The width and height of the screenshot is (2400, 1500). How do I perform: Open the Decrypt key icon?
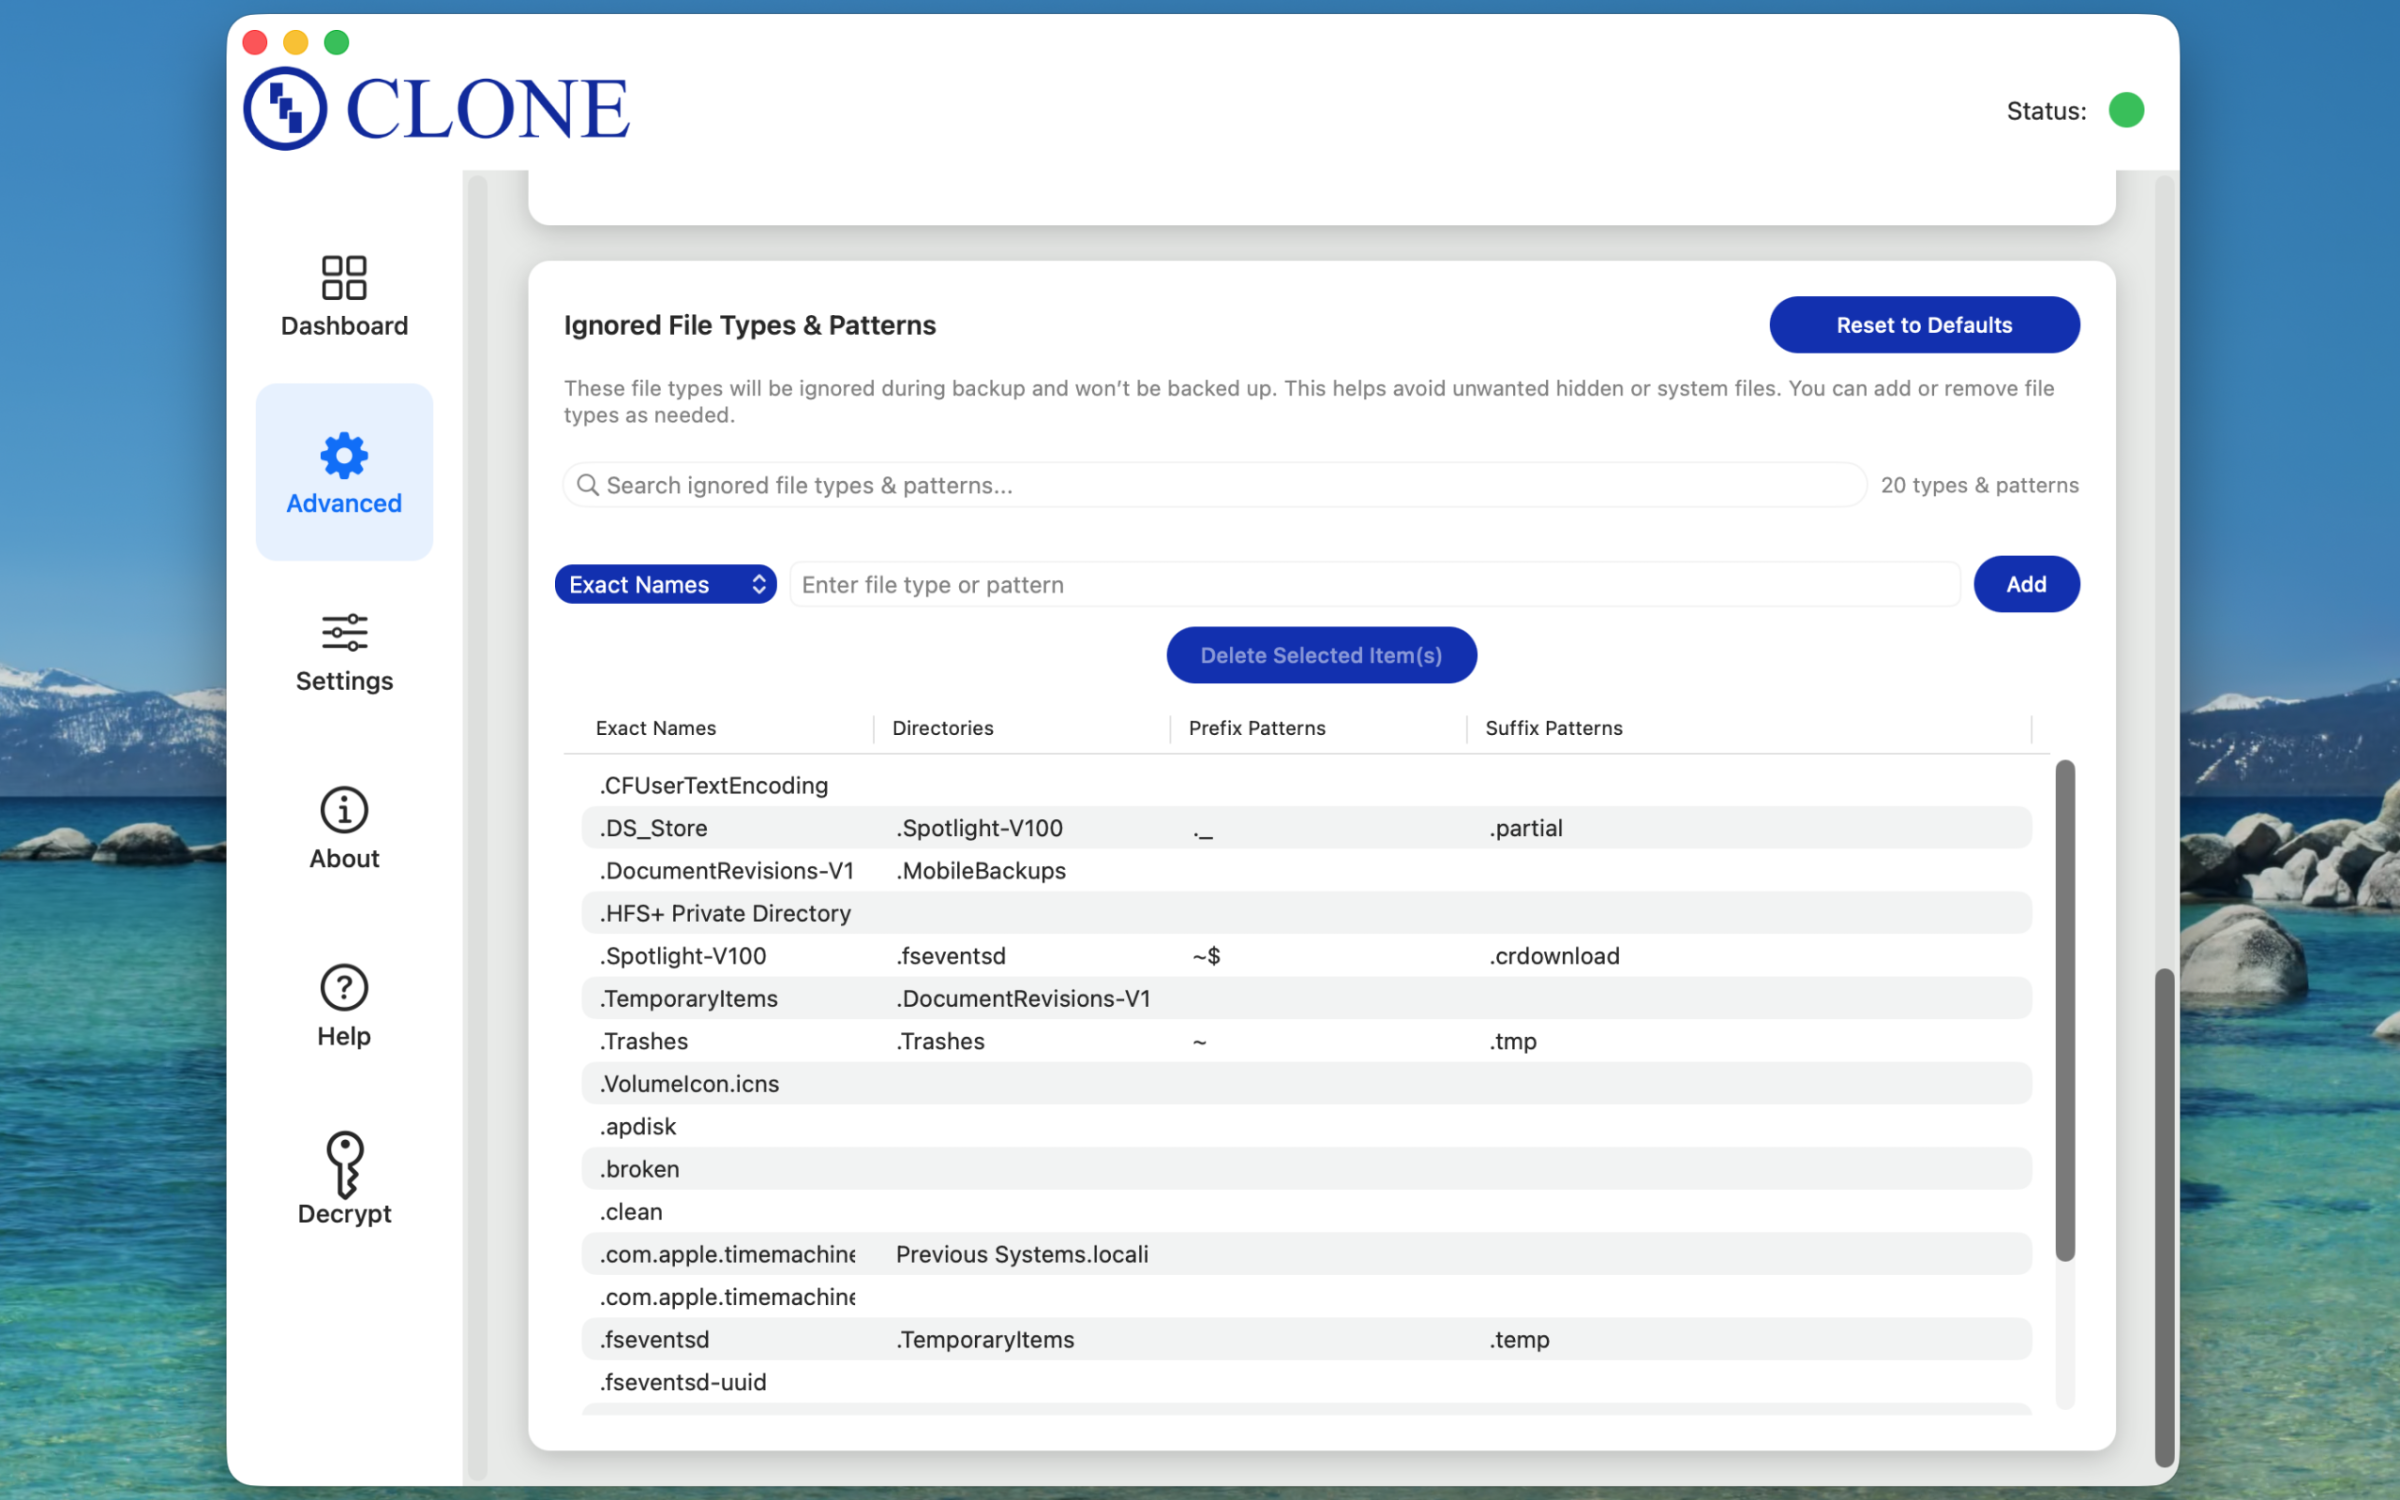[343, 1164]
